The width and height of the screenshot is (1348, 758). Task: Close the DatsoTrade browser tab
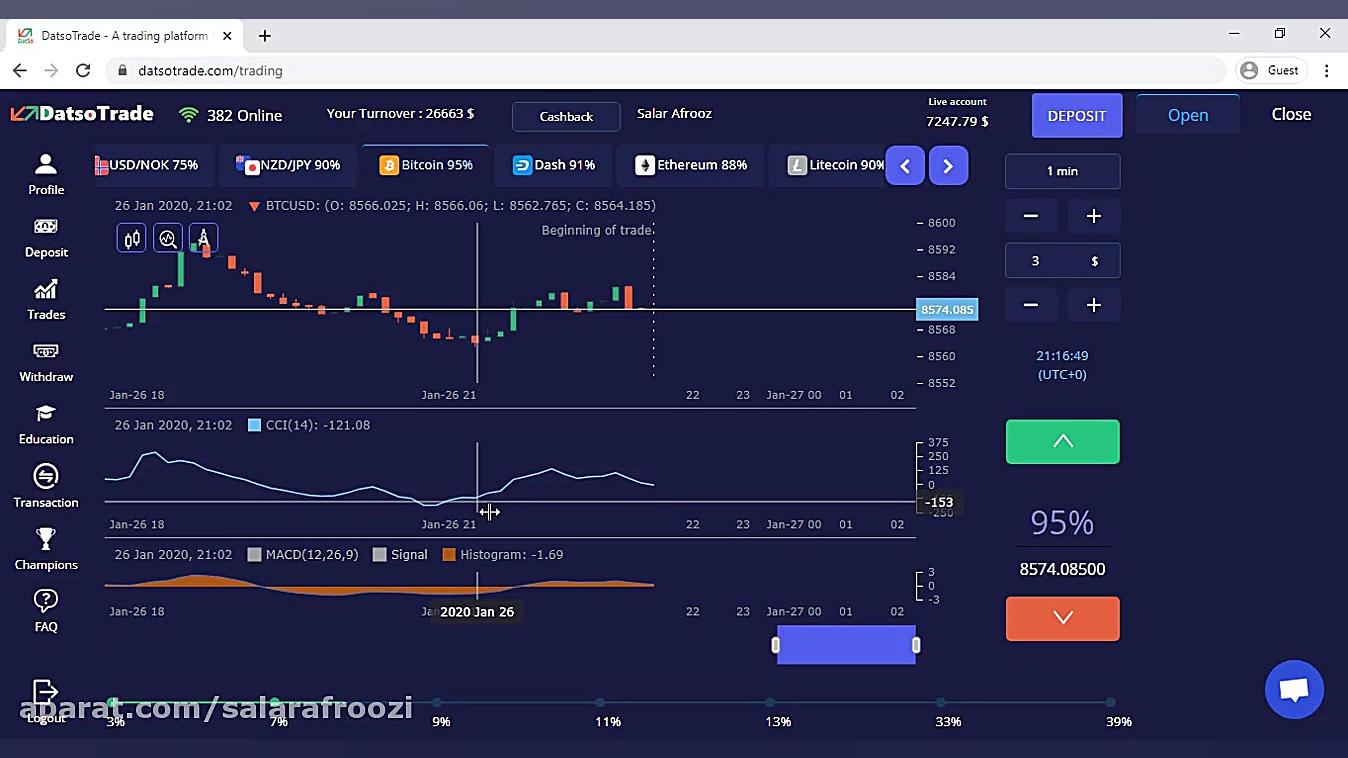pyautogui.click(x=227, y=36)
